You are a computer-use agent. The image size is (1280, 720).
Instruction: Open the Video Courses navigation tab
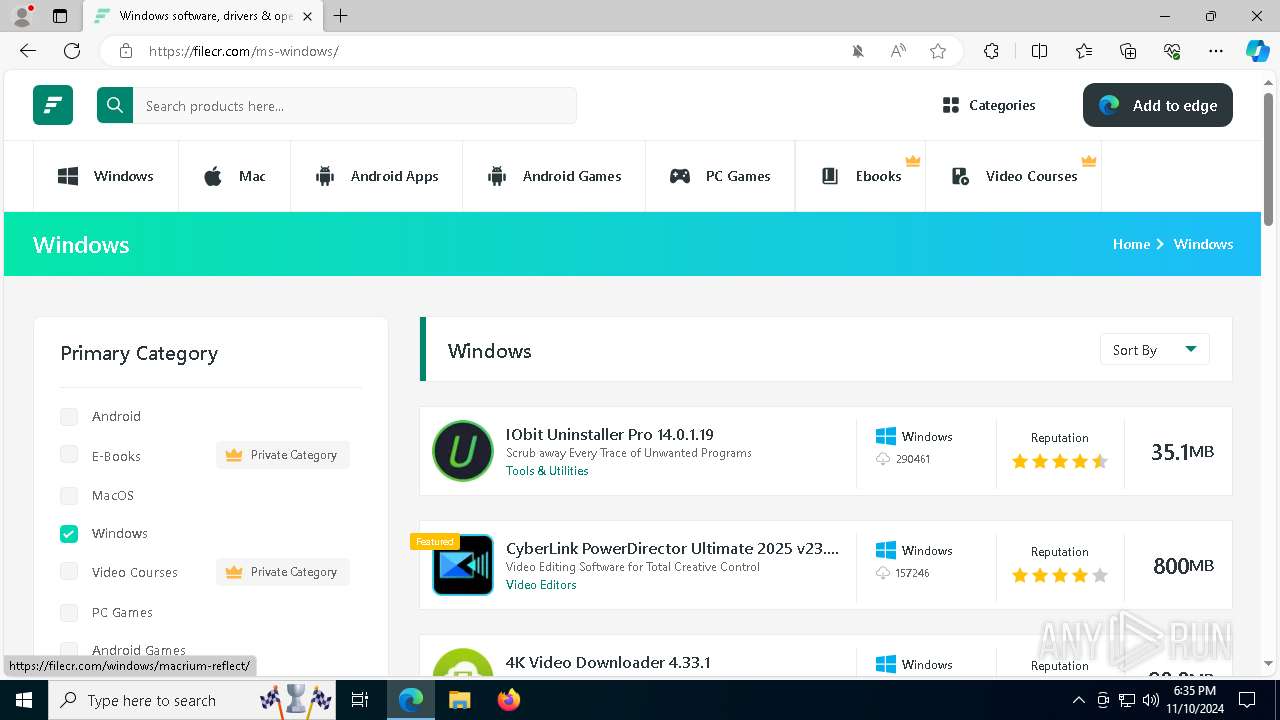click(x=1014, y=176)
